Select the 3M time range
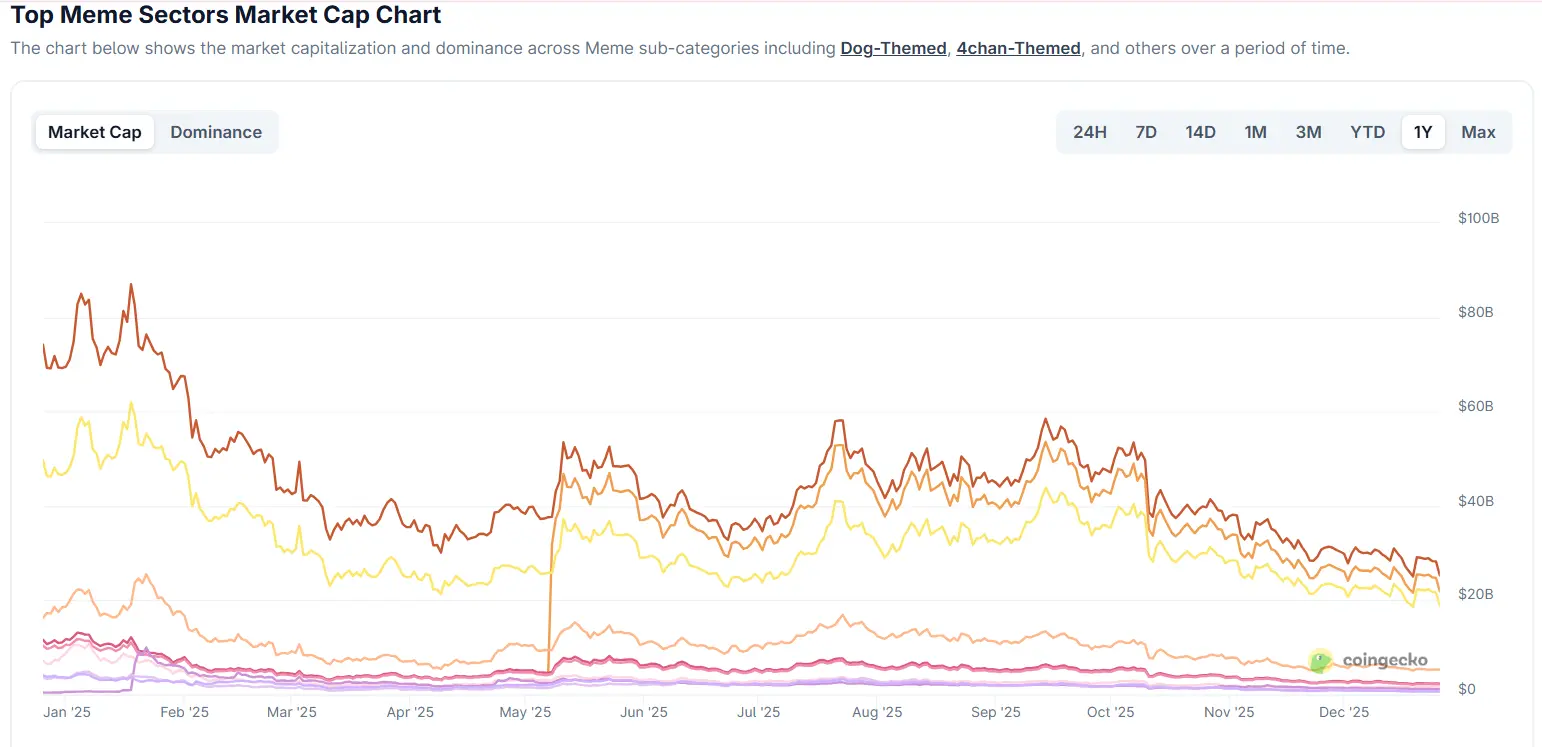 click(1308, 131)
